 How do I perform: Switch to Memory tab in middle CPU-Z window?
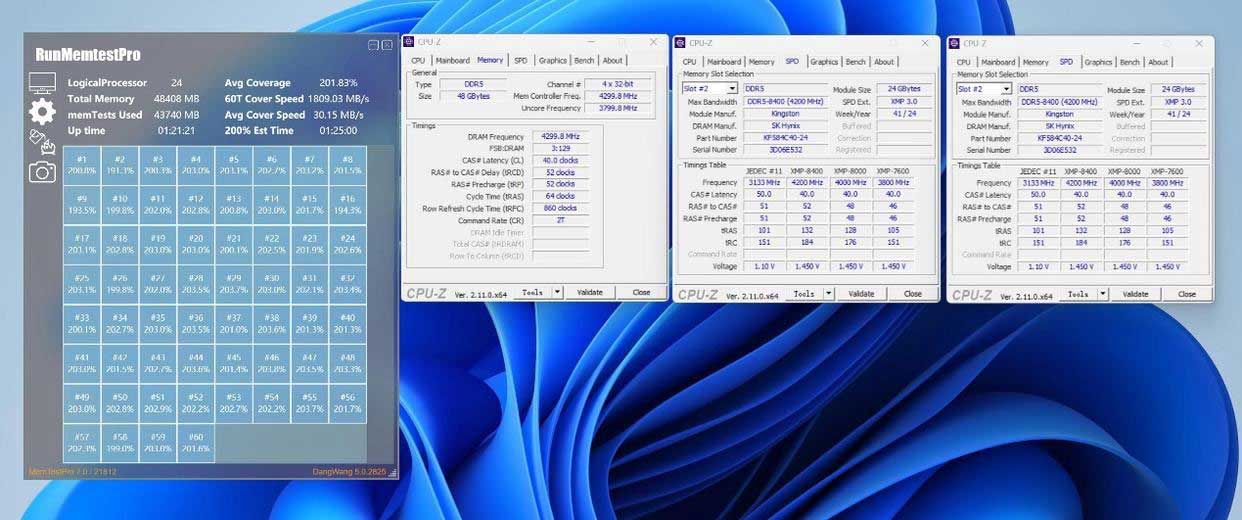761,61
